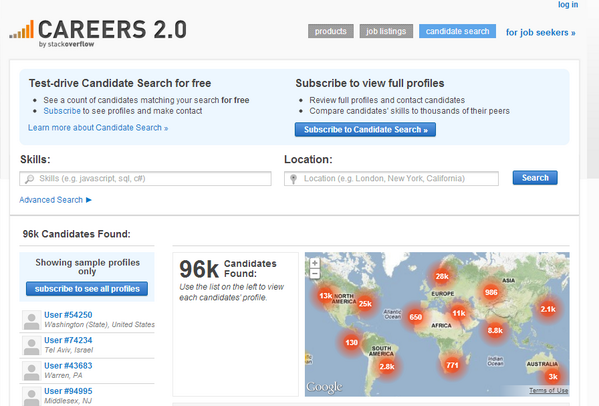Click the pin icon in Location field

pos(293,179)
